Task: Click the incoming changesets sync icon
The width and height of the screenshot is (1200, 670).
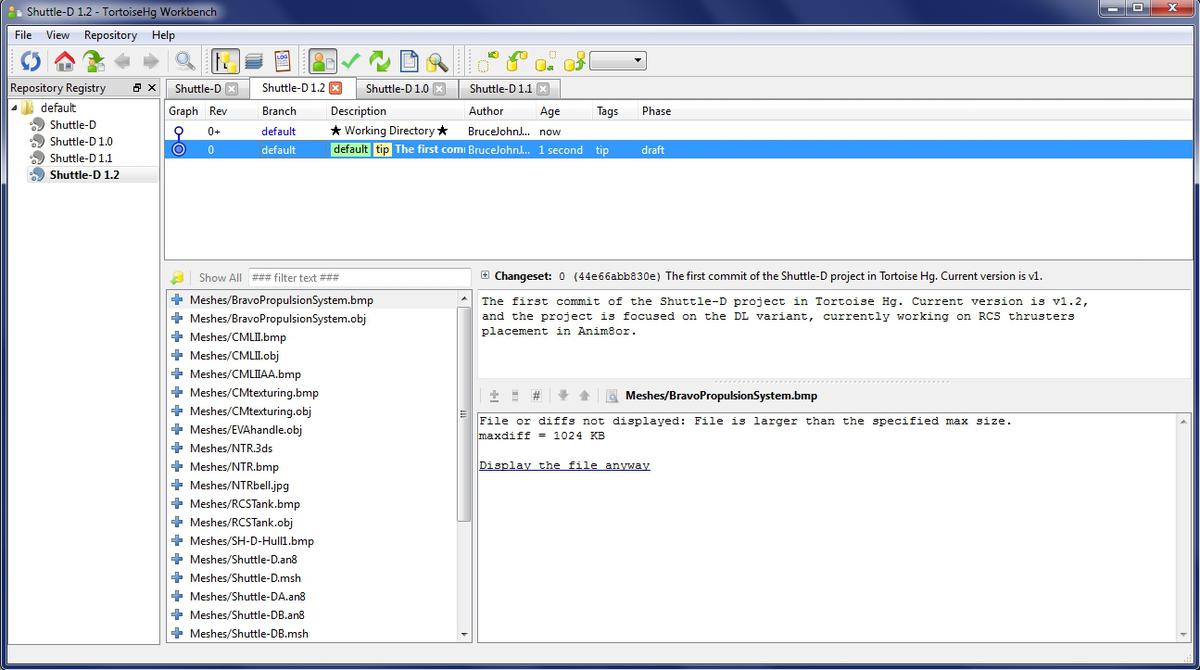Action: pos(487,61)
